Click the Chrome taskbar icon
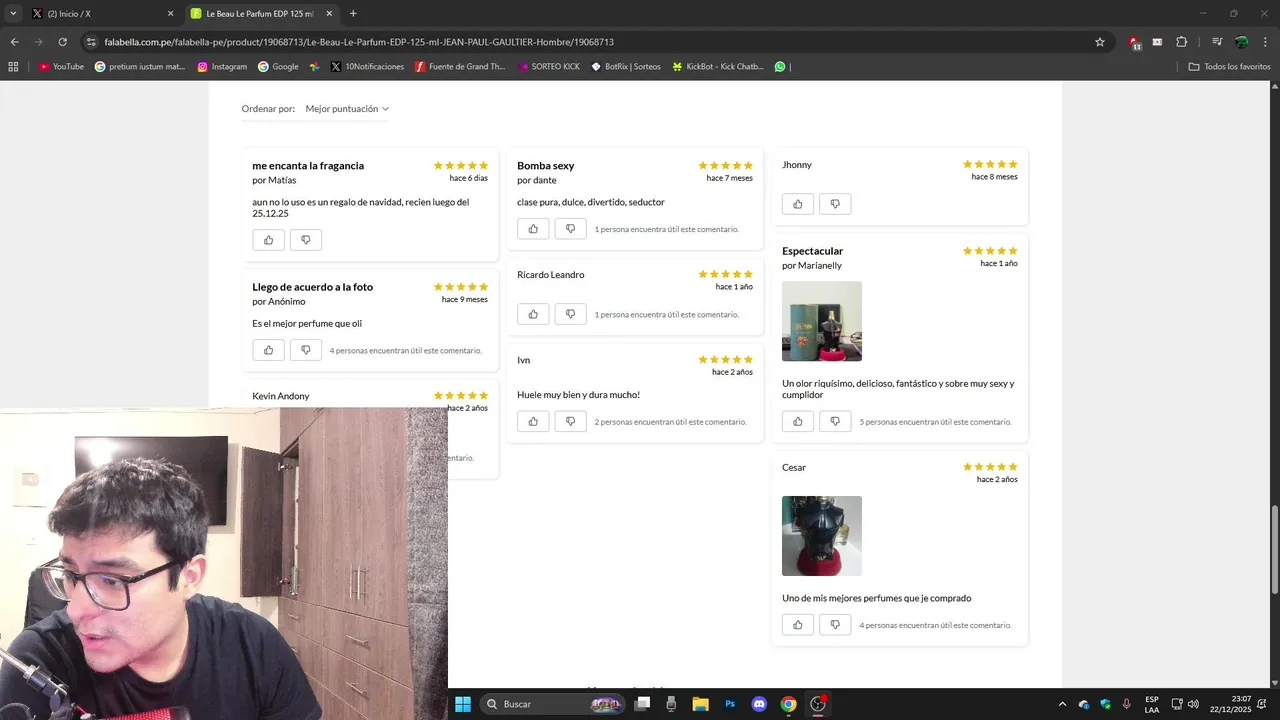This screenshot has width=1280, height=720. [x=788, y=704]
